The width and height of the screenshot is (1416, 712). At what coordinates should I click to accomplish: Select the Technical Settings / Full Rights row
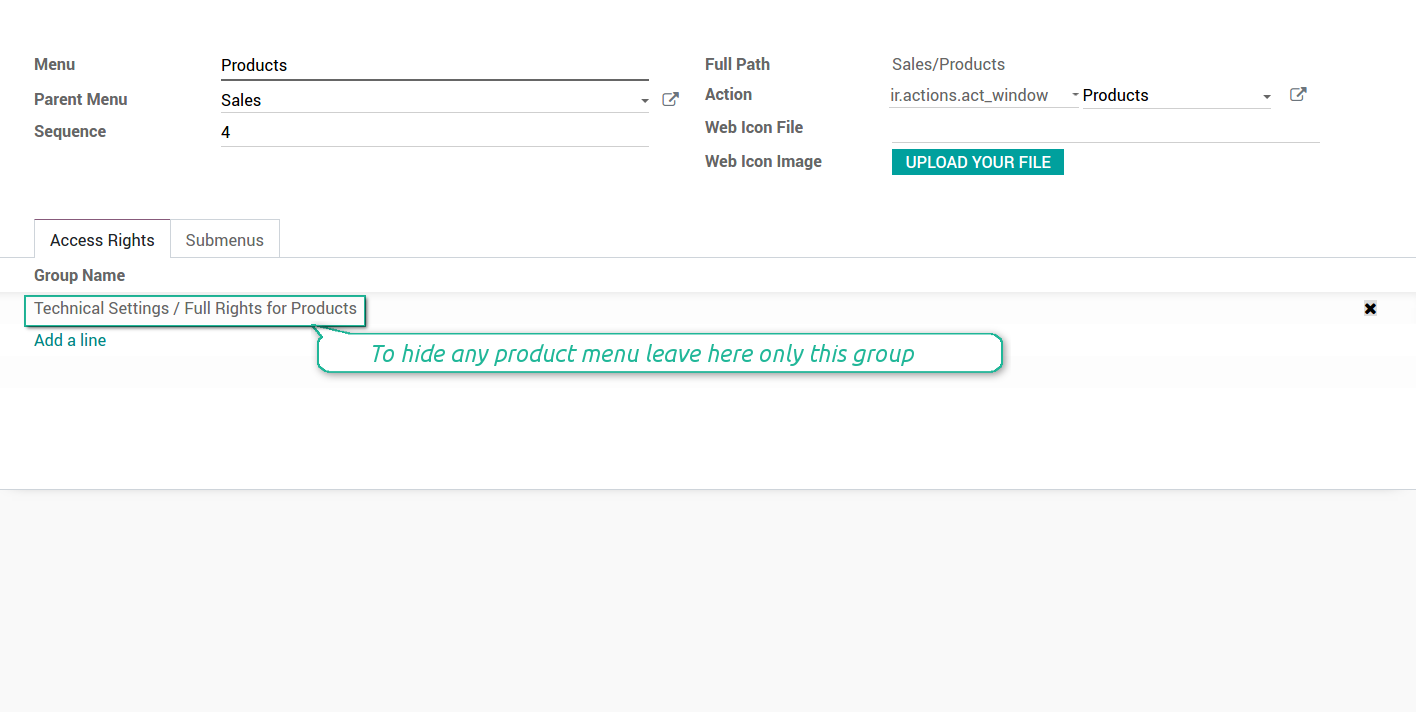[196, 309]
